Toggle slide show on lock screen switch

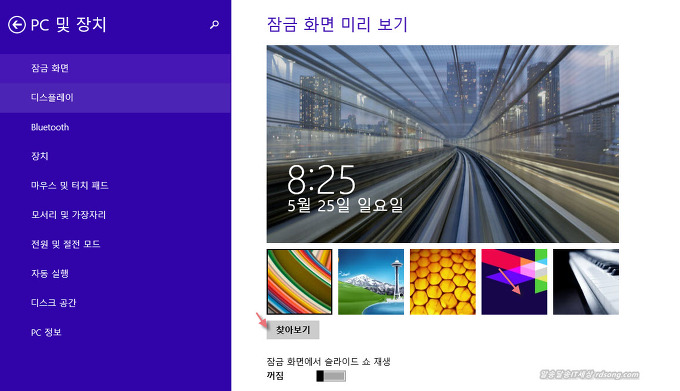pos(331,376)
